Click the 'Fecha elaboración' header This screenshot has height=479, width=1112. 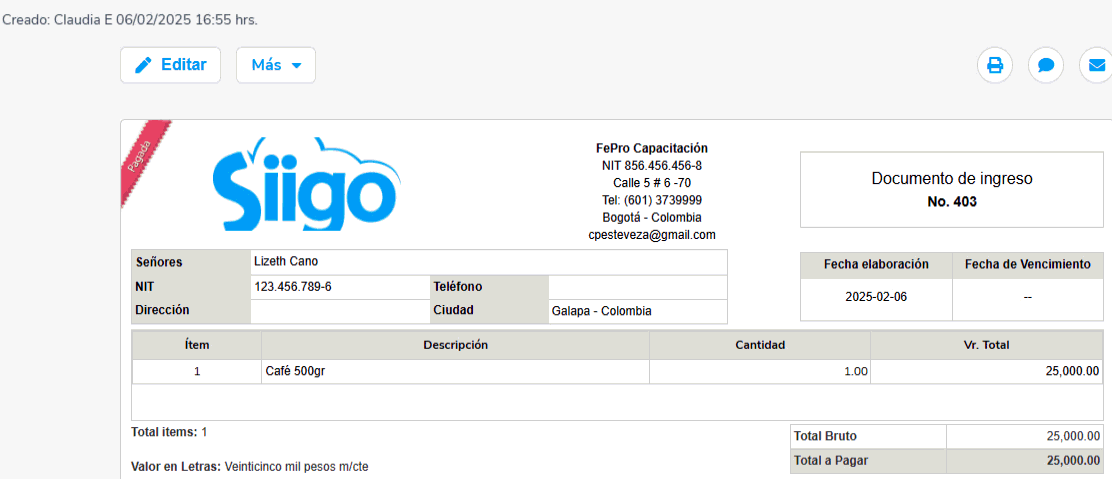(x=876, y=265)
